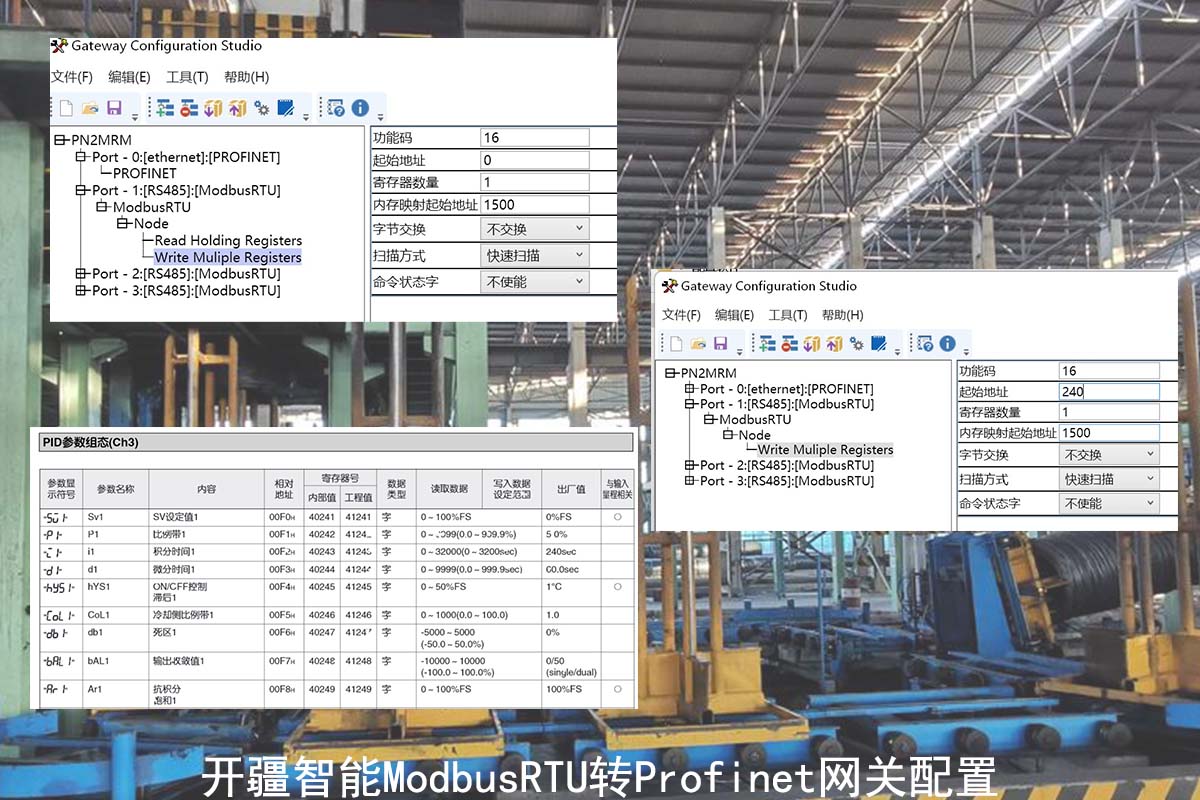Expand Port - 3 node in left window
This screenshot has width=1200, height=800.
tap(81, 291)
